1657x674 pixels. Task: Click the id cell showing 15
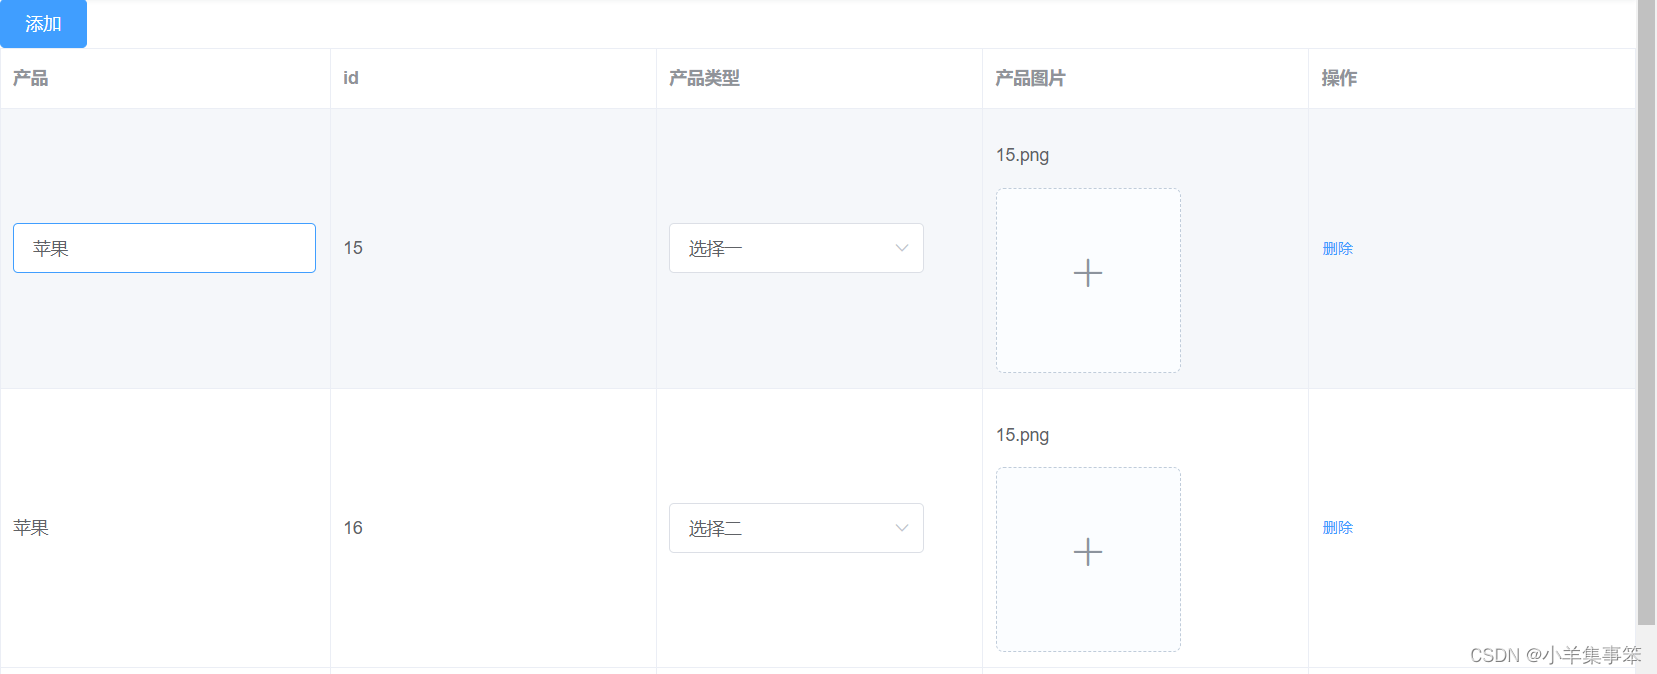[353, 248]
